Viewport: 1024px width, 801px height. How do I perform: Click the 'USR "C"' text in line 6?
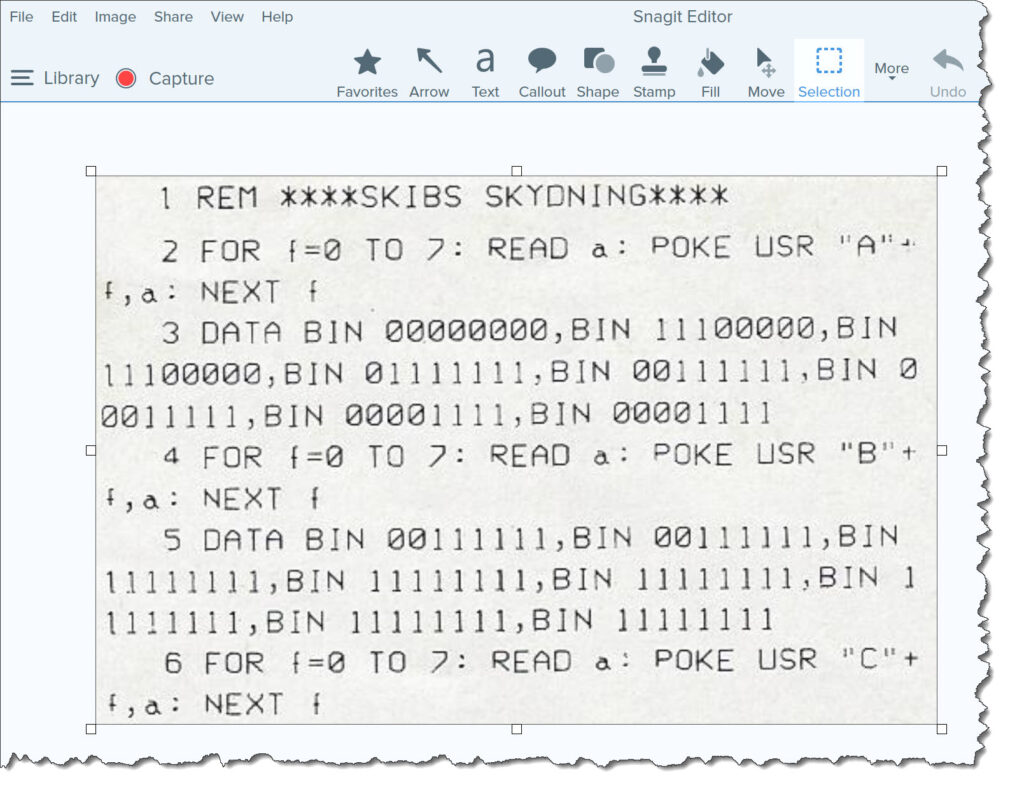click(x=826, y=659)
